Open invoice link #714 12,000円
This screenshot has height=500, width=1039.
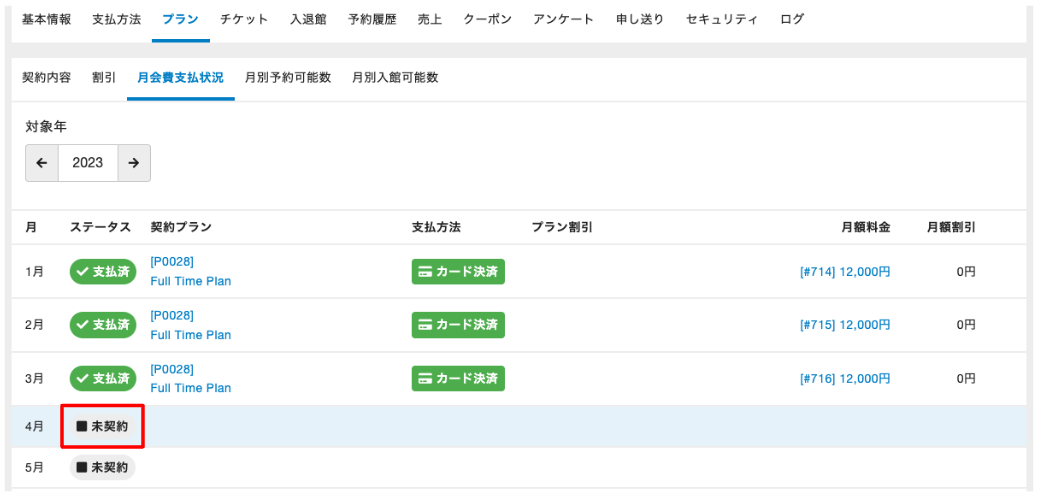point(845,271)
